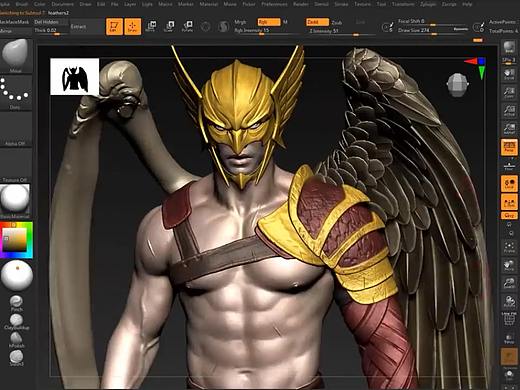The image size is (520, 390).
Task: Click the Scale view button in right shelf
Action: point(509,284)
